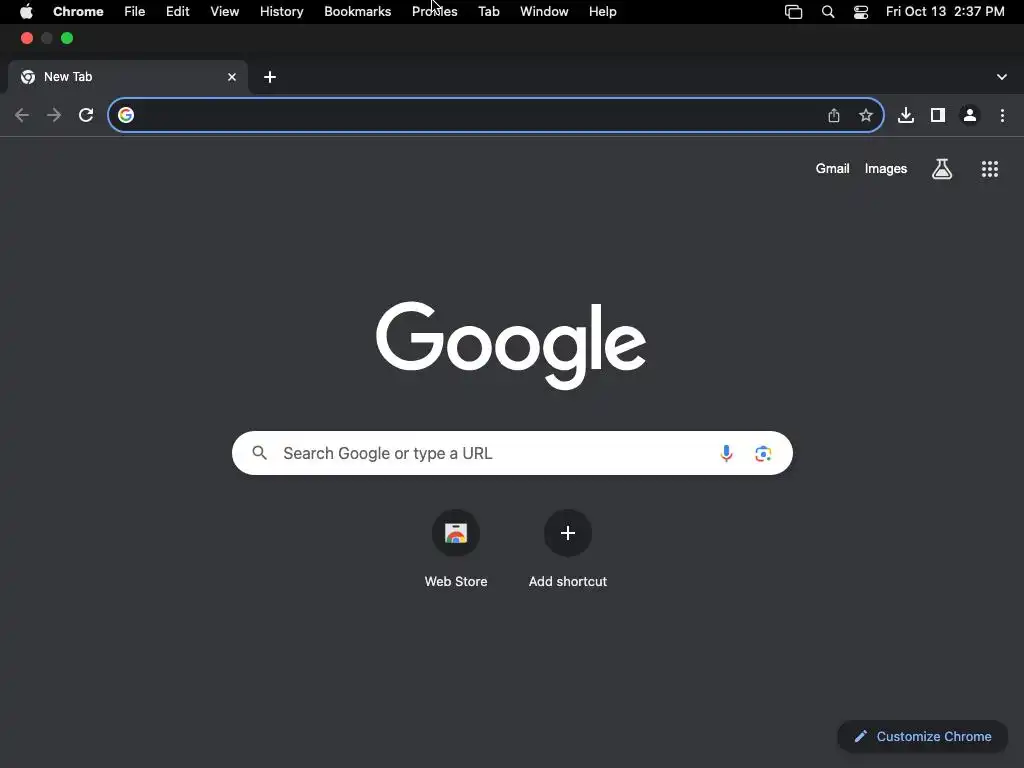Click the Google icon in the address bar
The height and width of the screenshot is (768, 1024).
(126, 115)
